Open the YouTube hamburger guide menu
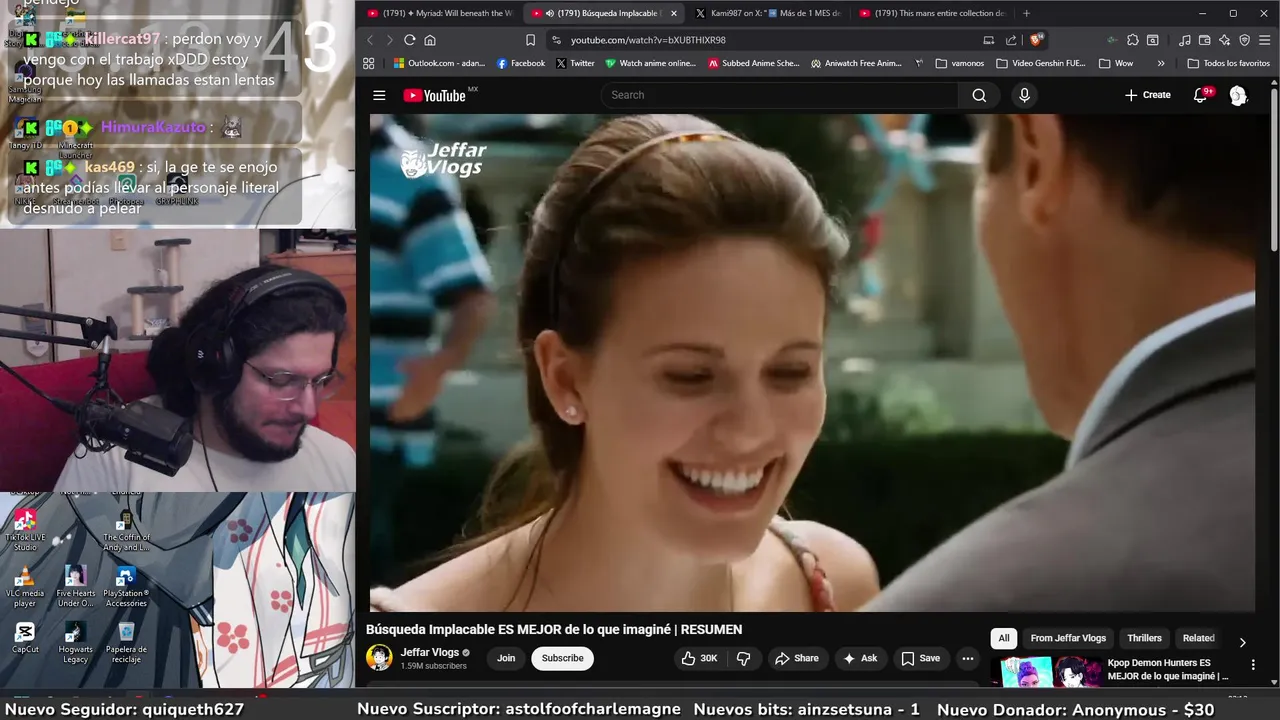The image size is (1280, 720). point(379,95)
